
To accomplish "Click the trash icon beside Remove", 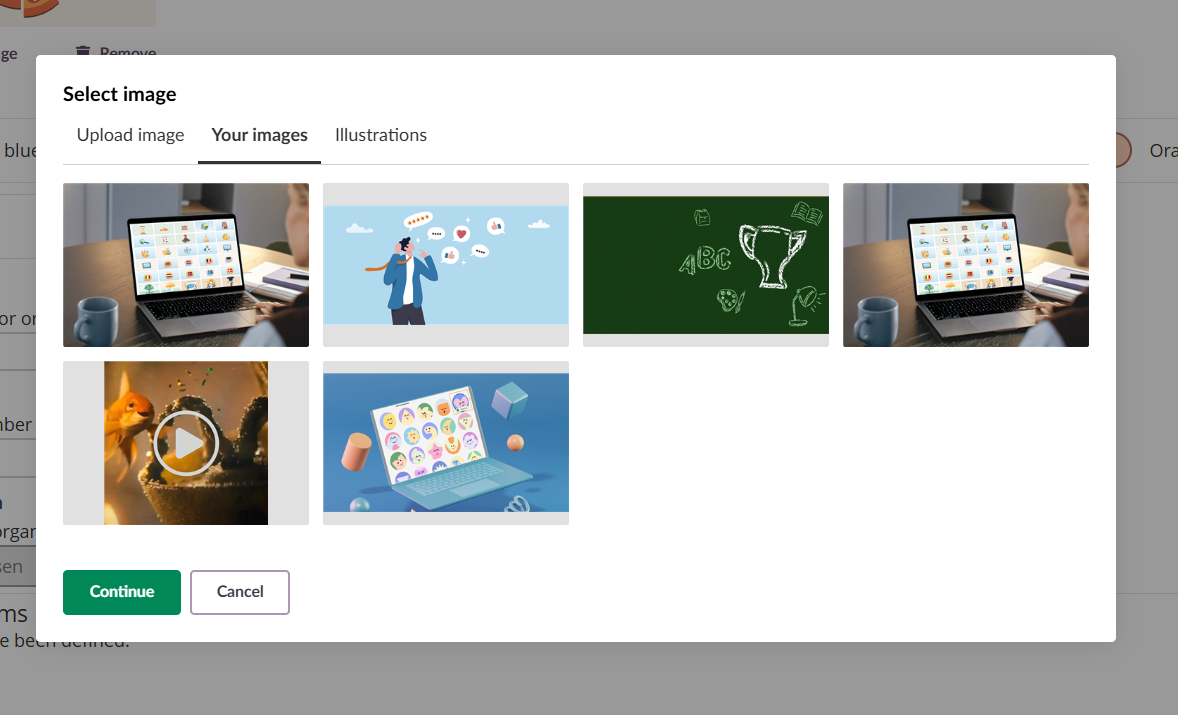I will [x=83, y=51].
